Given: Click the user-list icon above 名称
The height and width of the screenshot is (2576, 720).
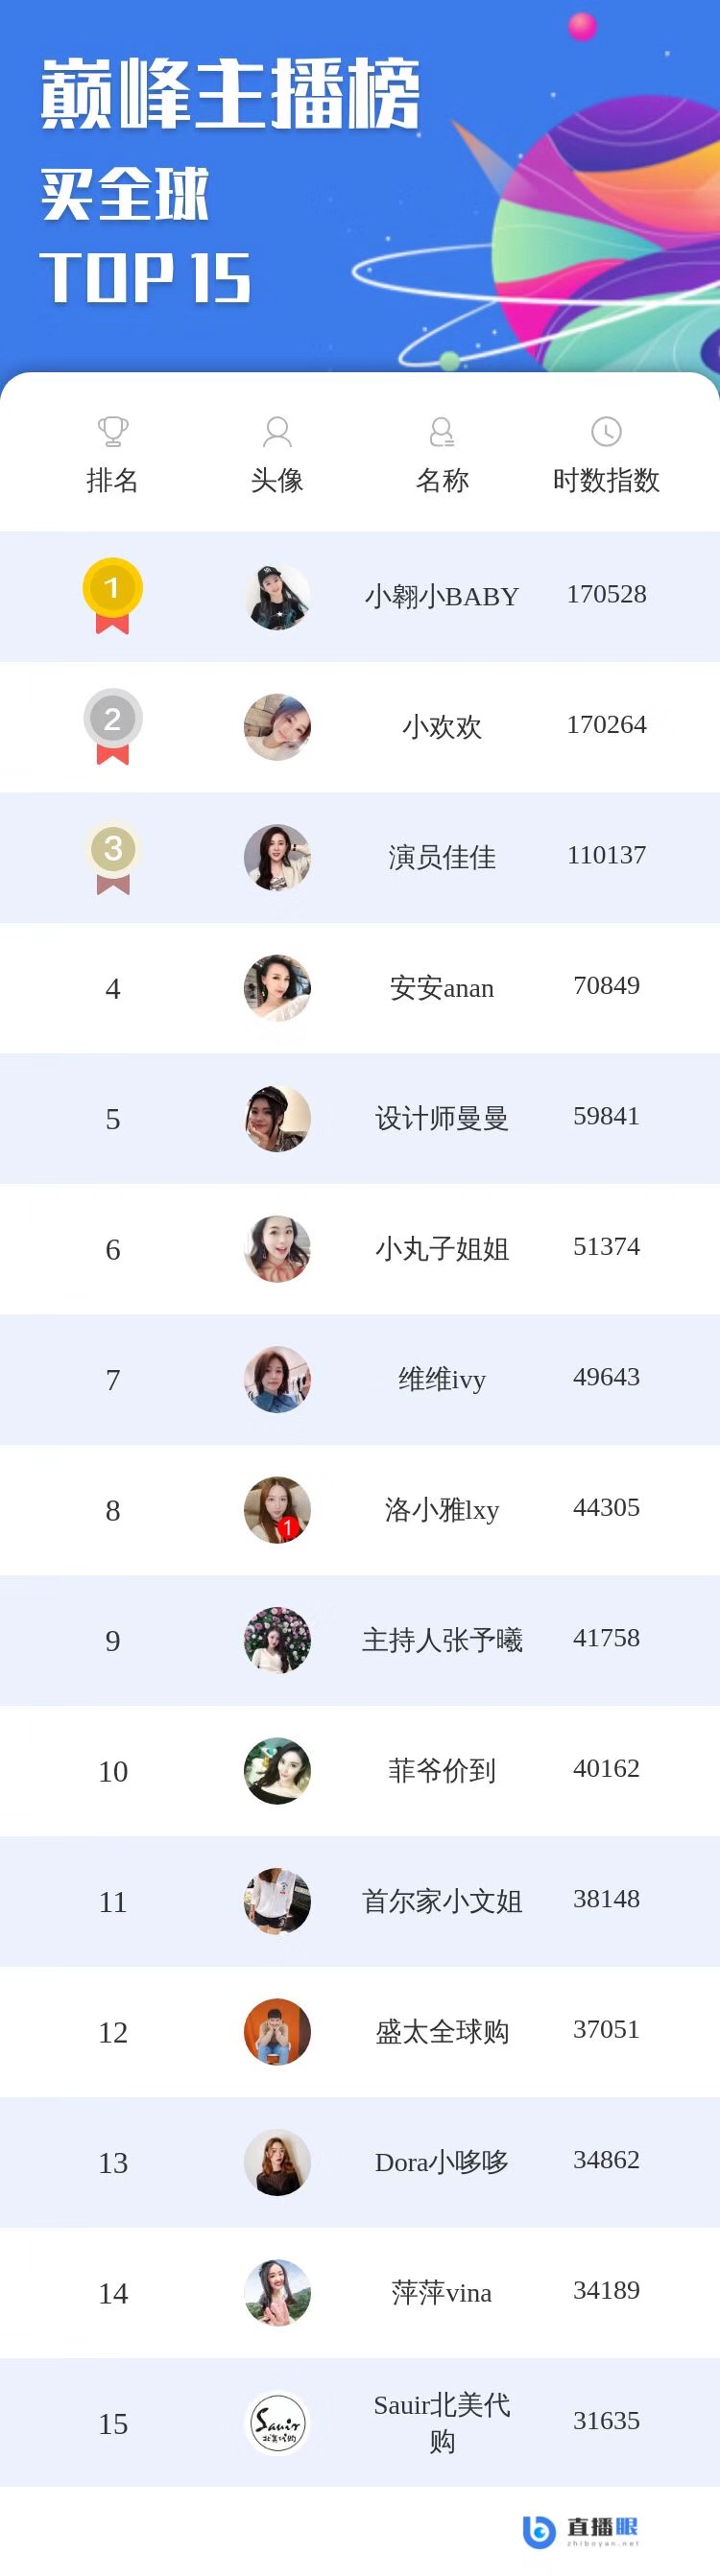Looking at the screenshot, I should coord(441,431).
